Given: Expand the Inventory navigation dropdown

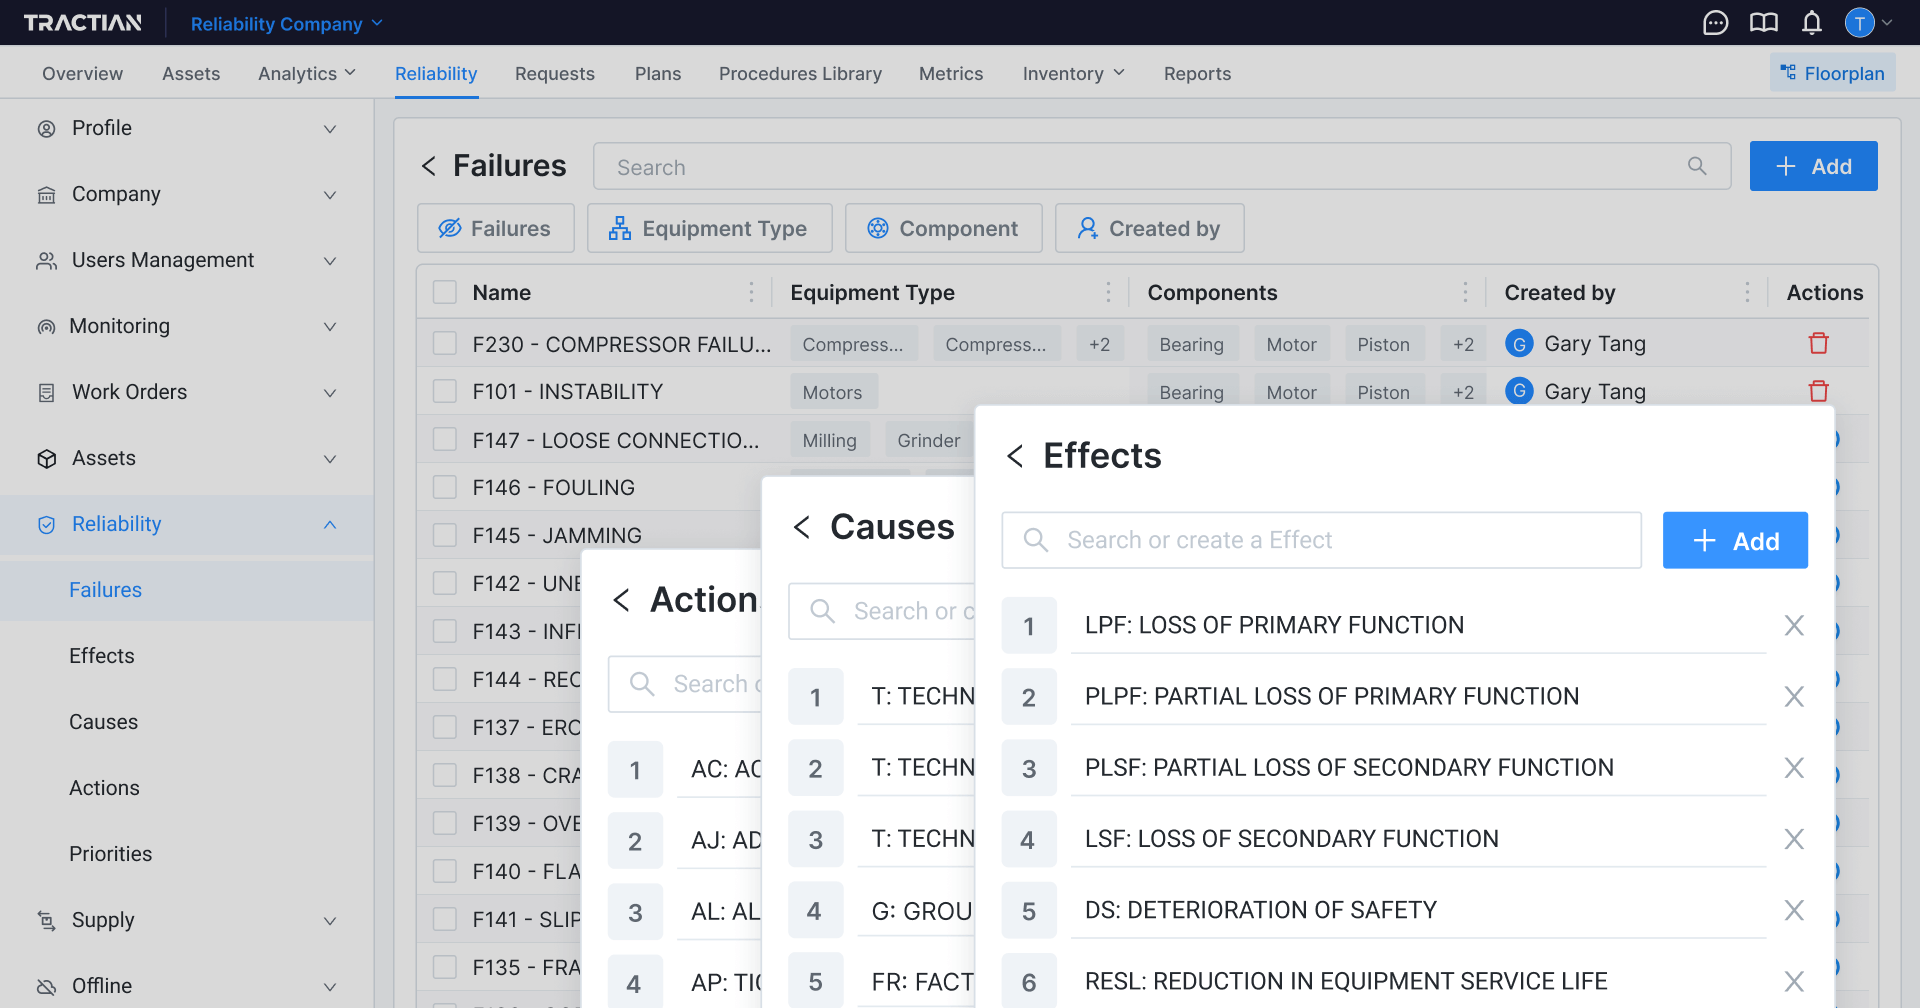Looking at the screenshot, I should click(x=1072, y=73).
